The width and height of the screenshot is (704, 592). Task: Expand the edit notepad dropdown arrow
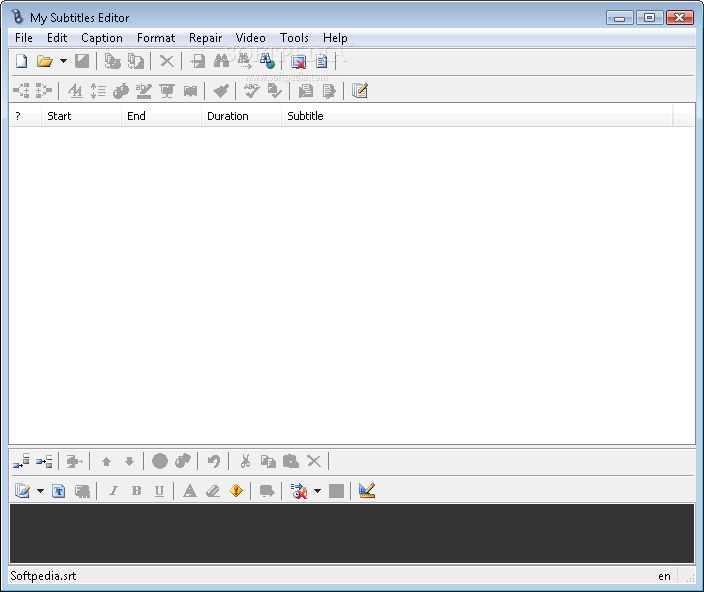(40, 491)
